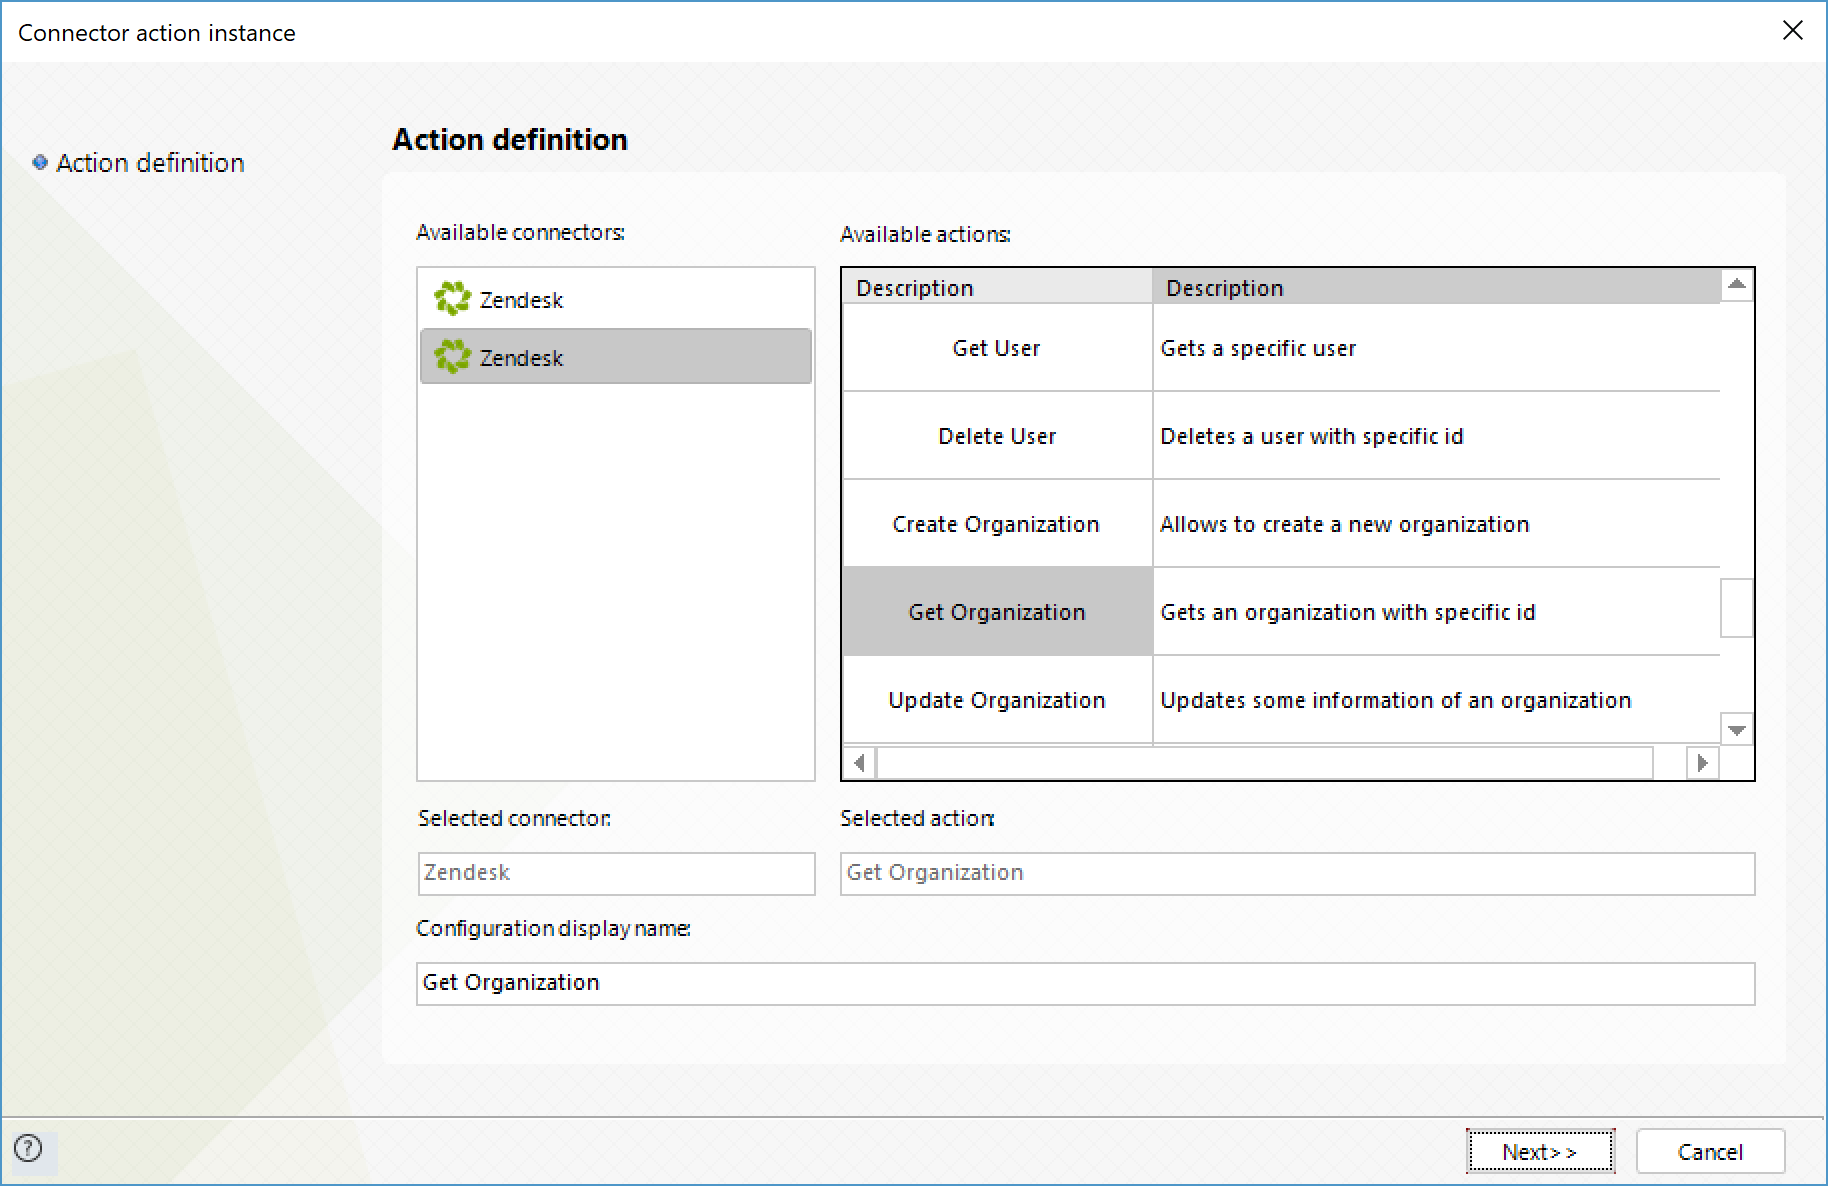Click the help question mark icon
The height and width of the screenshot is (1186, 1828).
[x=29, y=1148]
